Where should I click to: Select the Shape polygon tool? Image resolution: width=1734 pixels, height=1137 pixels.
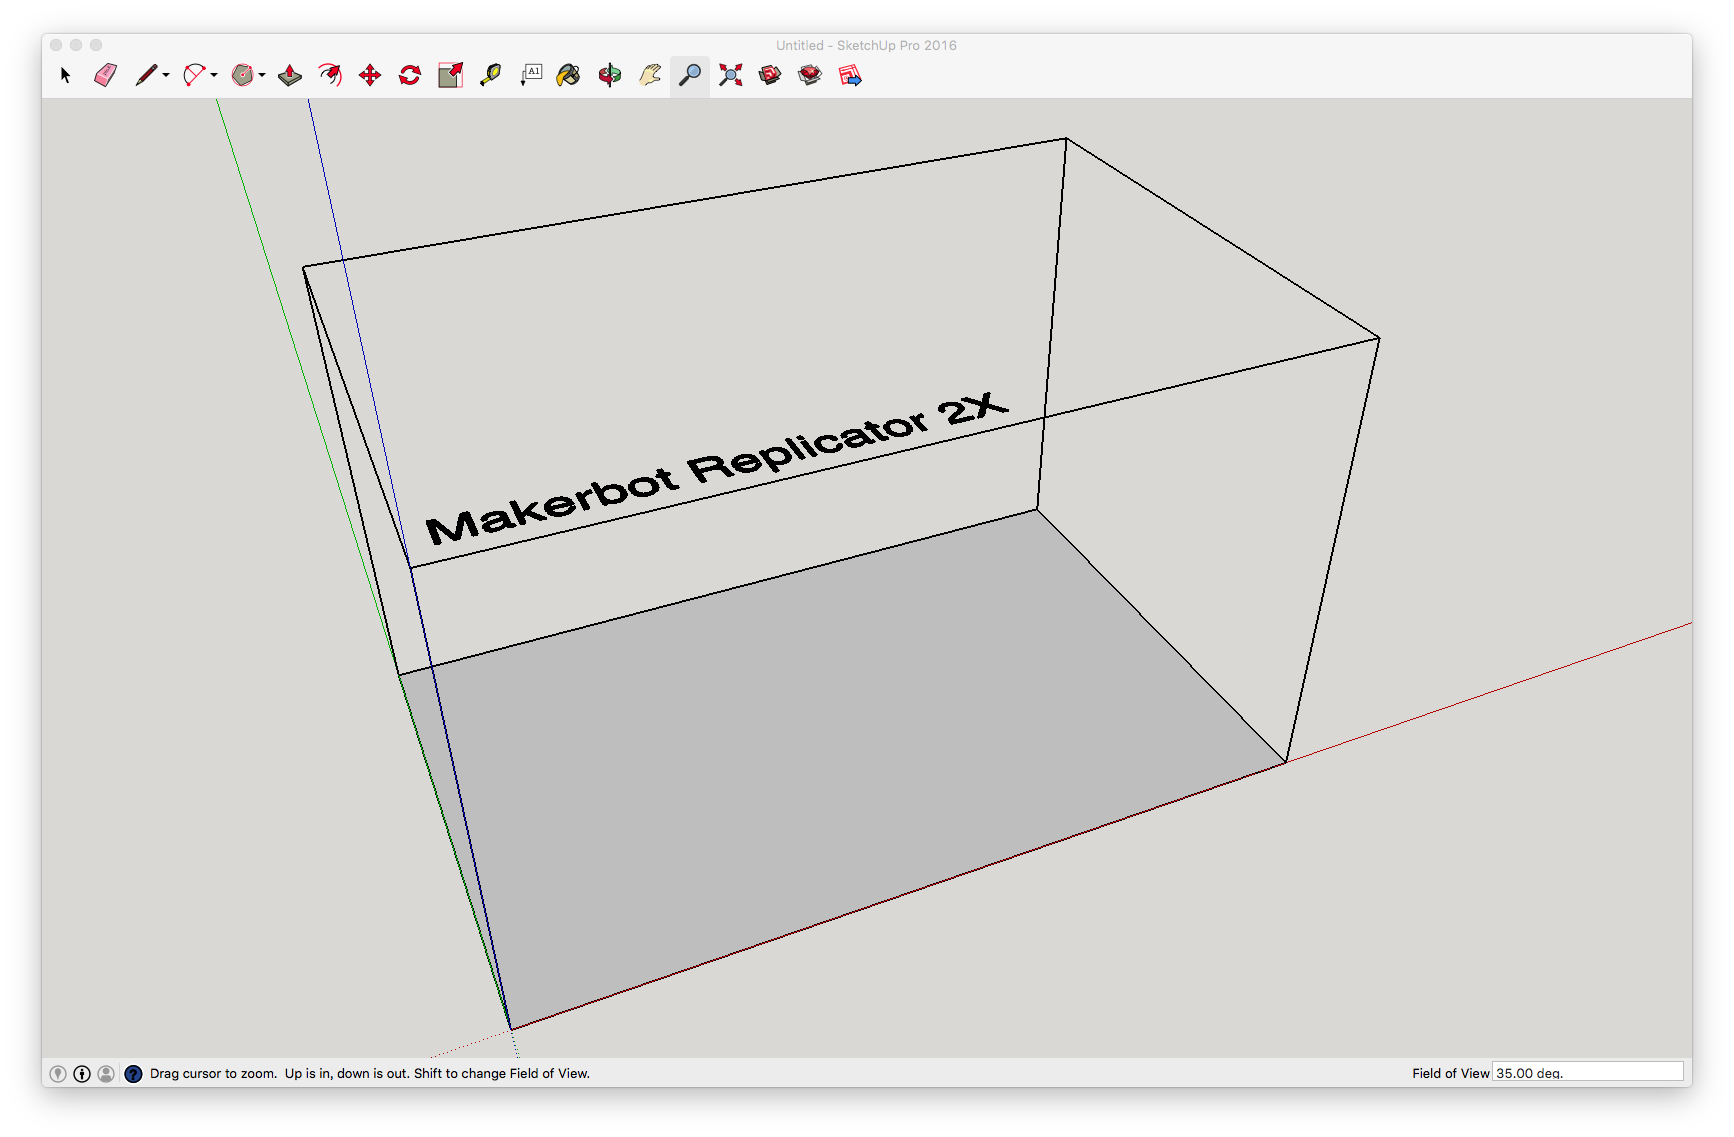pos(242,75)
